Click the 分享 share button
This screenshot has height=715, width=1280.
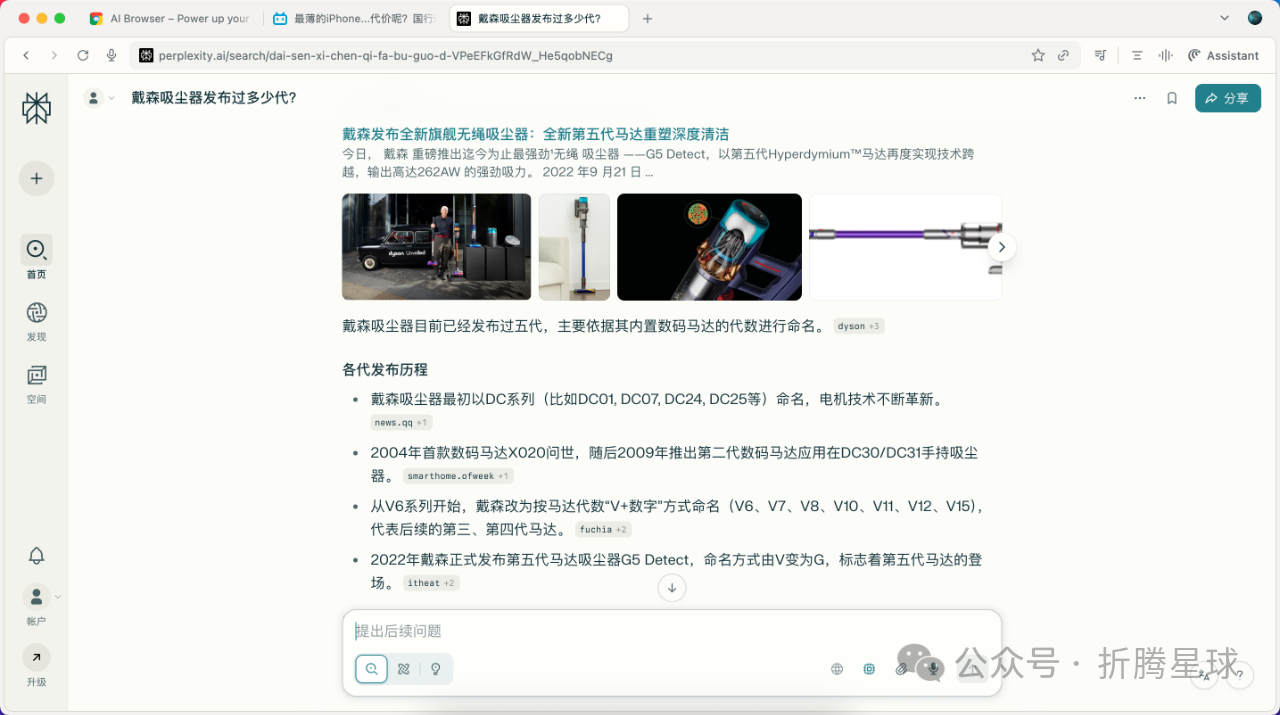click(1227, 98)
